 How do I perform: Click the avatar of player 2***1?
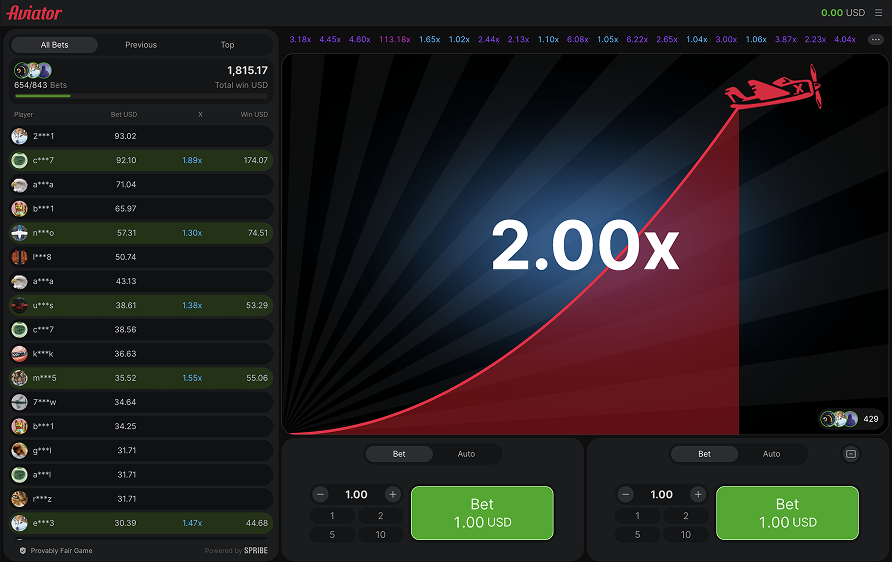(19, 136)
